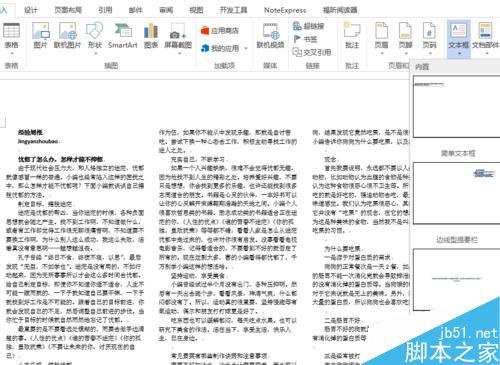
Task: Click the 边线型提要栏 label
Action: pyautogui.click(x=457, y=240)
